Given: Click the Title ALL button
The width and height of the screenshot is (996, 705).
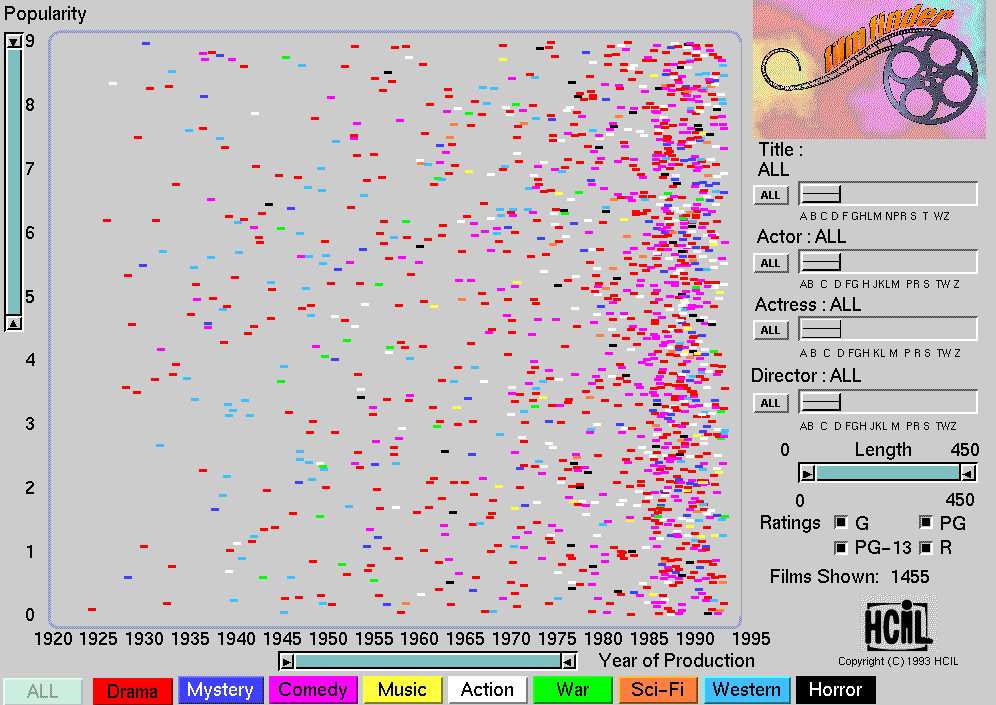Looking at the screenshot, I should point(771,195).
